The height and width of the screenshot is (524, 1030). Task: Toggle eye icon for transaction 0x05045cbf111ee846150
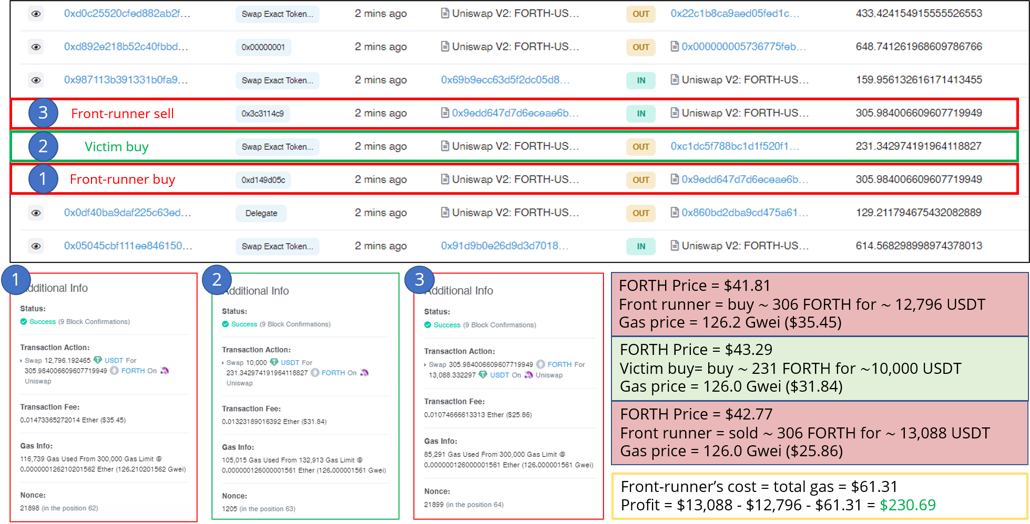[36, 246]
